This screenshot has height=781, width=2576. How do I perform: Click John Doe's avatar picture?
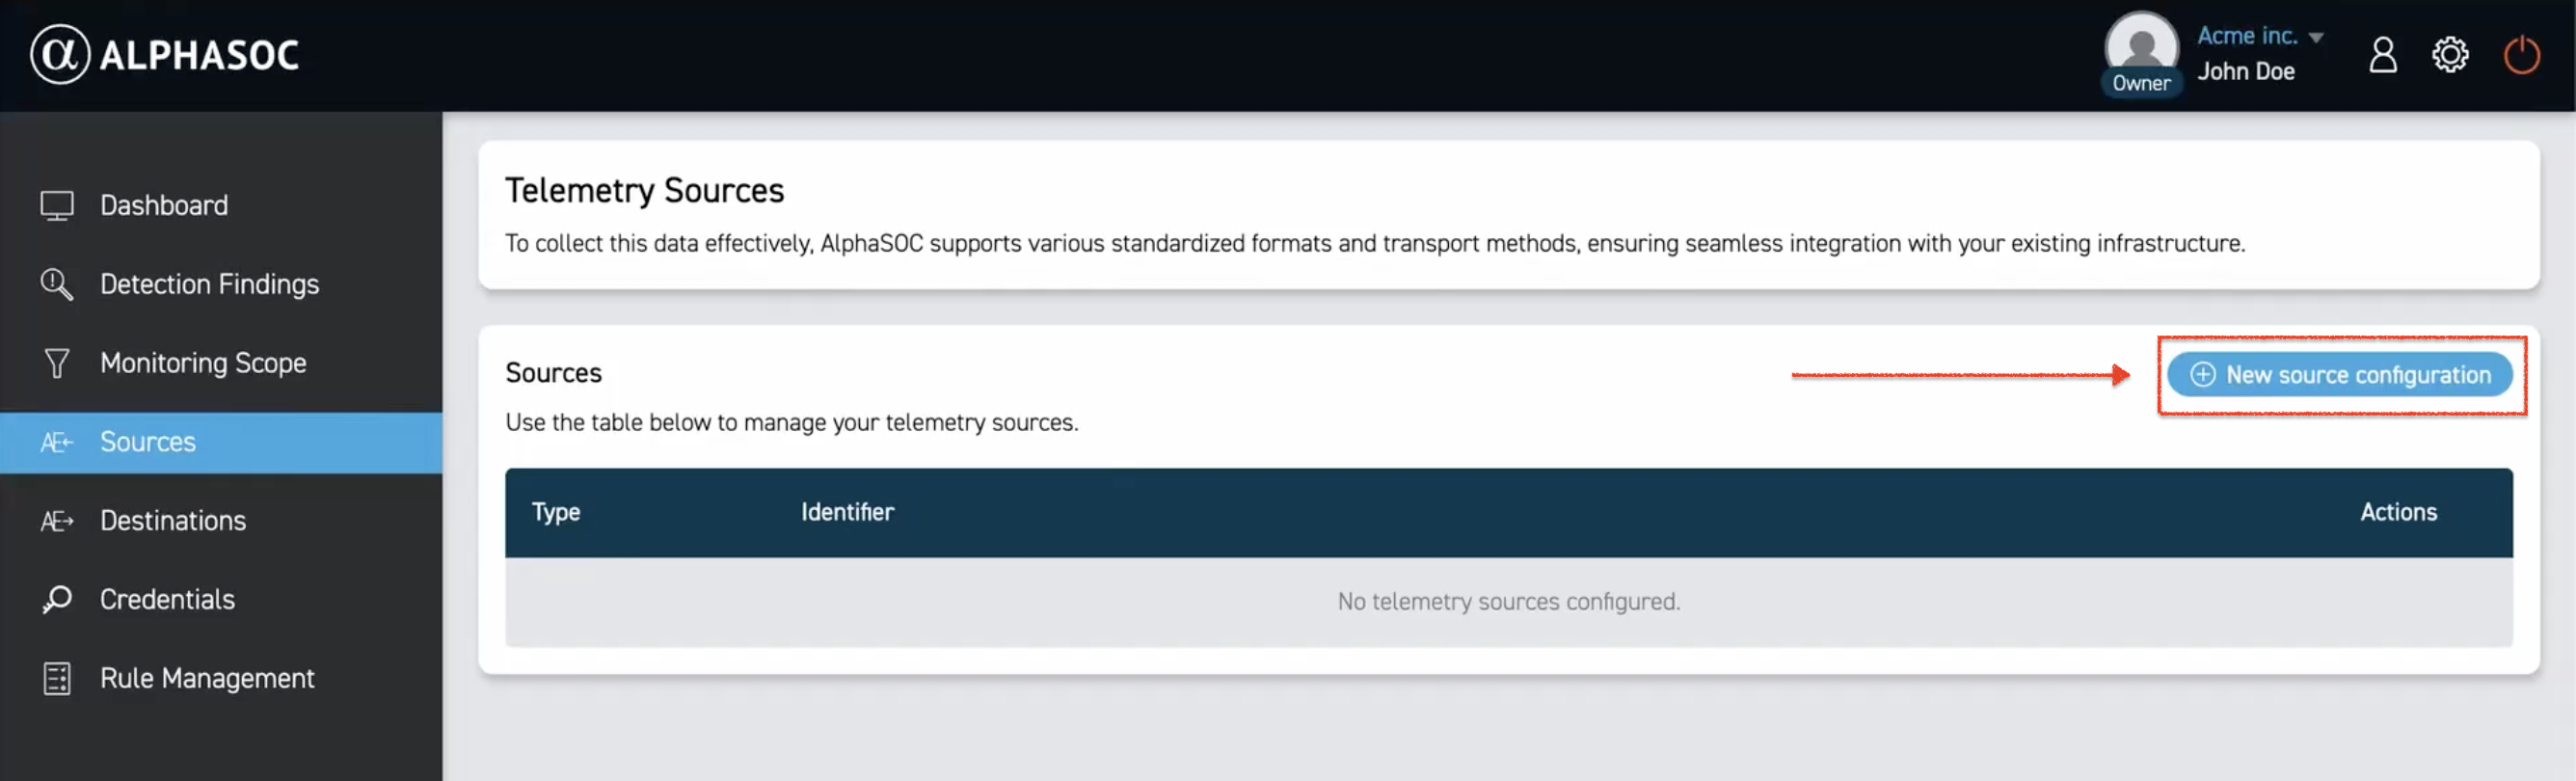pyautogui.click(x=2140, y=46)
